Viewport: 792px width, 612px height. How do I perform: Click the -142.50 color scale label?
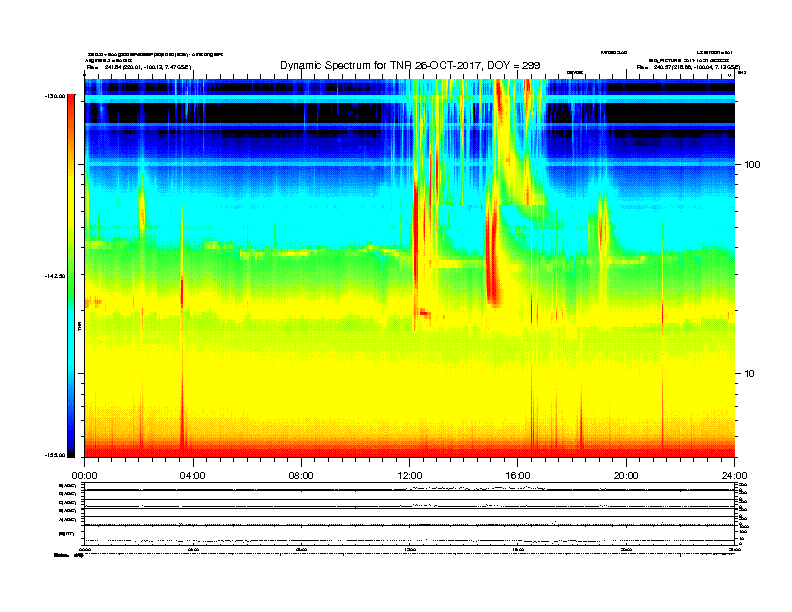[x=55, y=276]
